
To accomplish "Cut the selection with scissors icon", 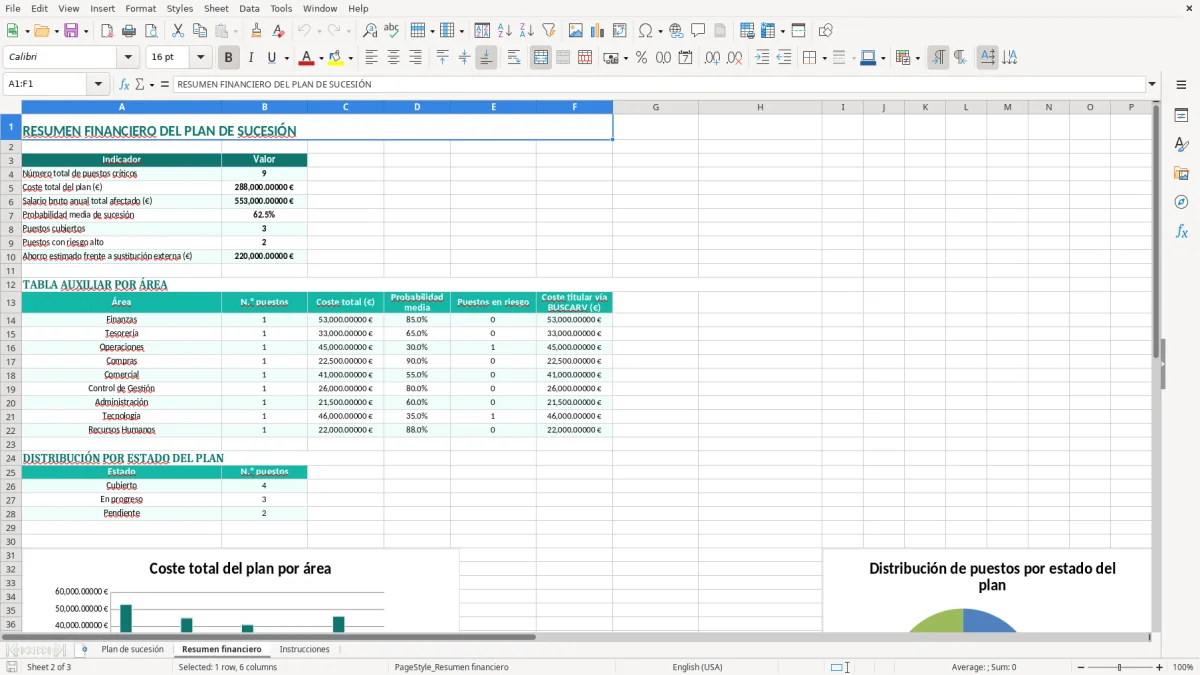I will pyautogui.click(x=178, y=31).
